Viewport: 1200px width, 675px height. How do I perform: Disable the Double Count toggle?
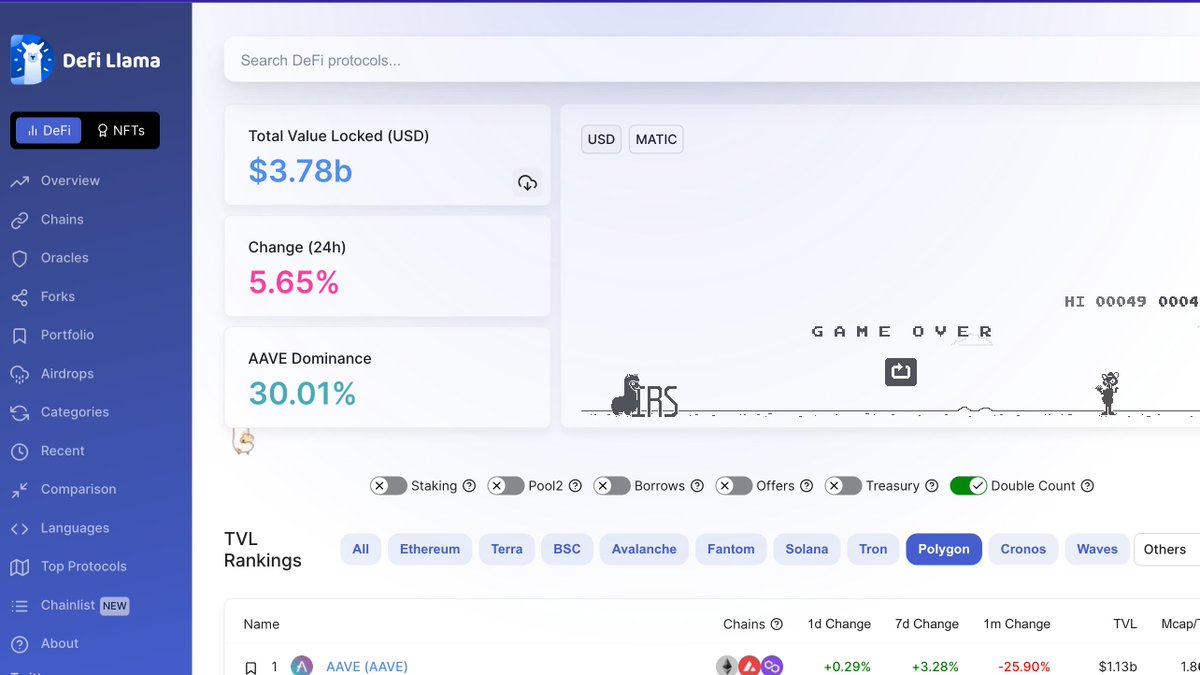[968, 486]
